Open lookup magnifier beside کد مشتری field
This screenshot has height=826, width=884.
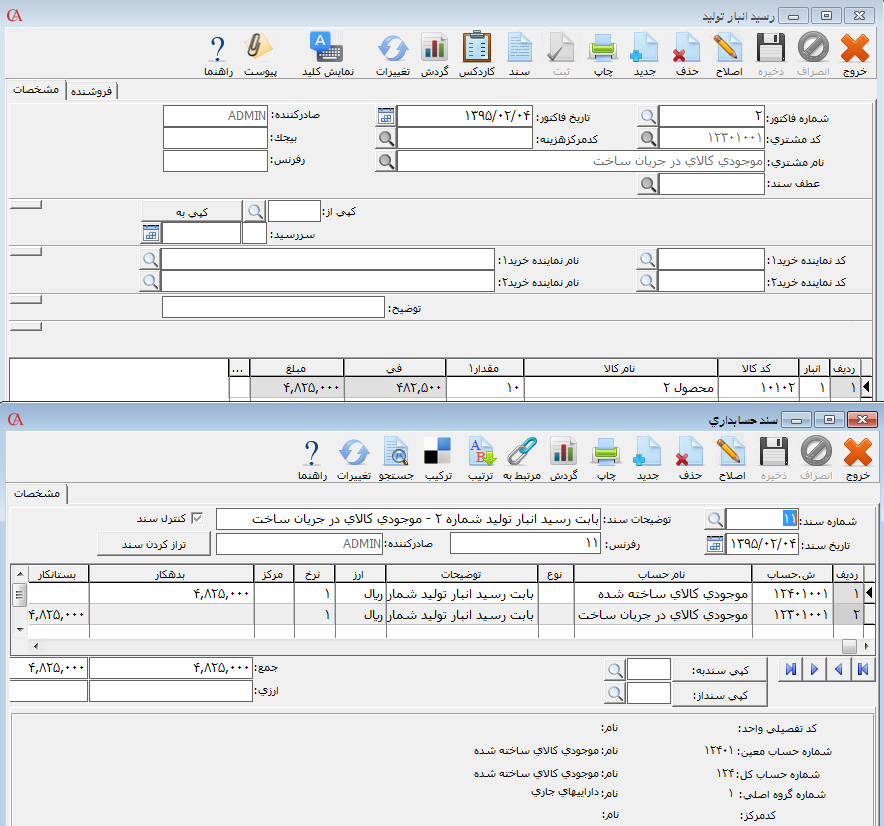648,138
